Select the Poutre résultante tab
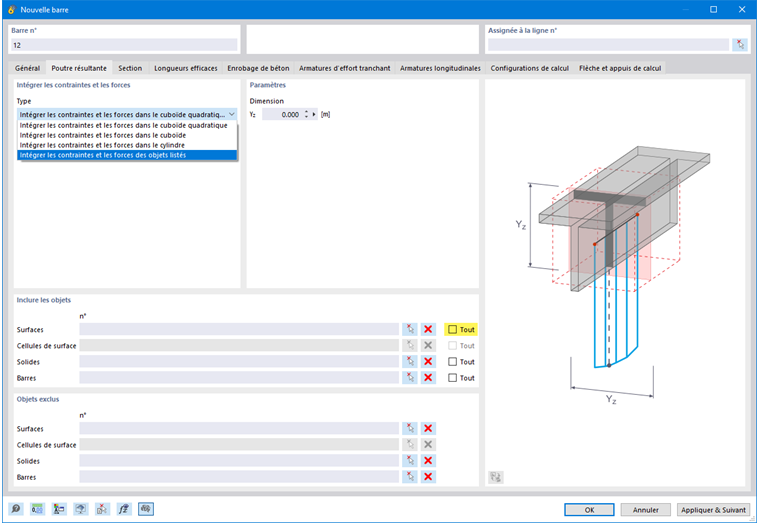Screen dimensions: 760x523 (79, 68)
